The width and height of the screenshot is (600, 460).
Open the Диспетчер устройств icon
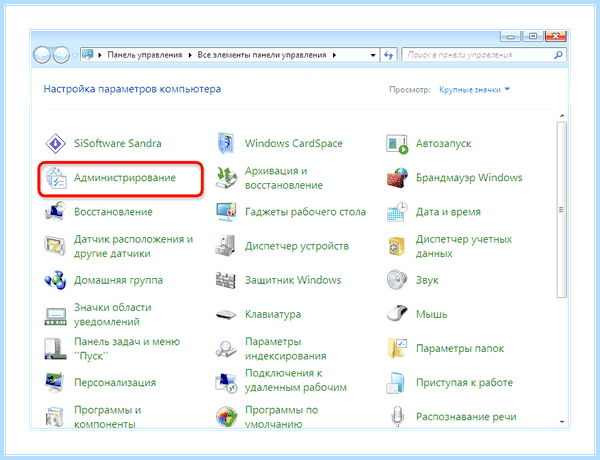pyautogui.click(x=226, y=246)
